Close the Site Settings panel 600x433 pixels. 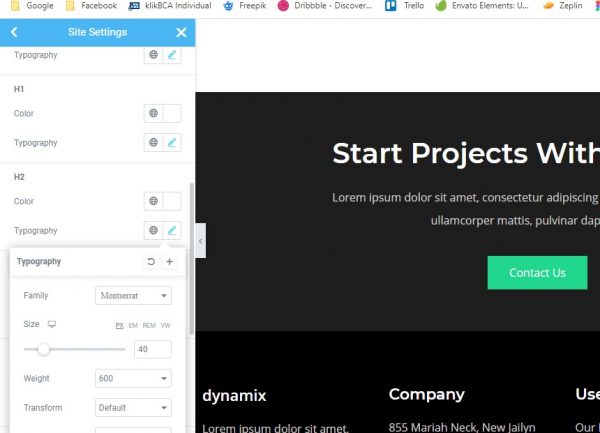click(x=181, y=32)
